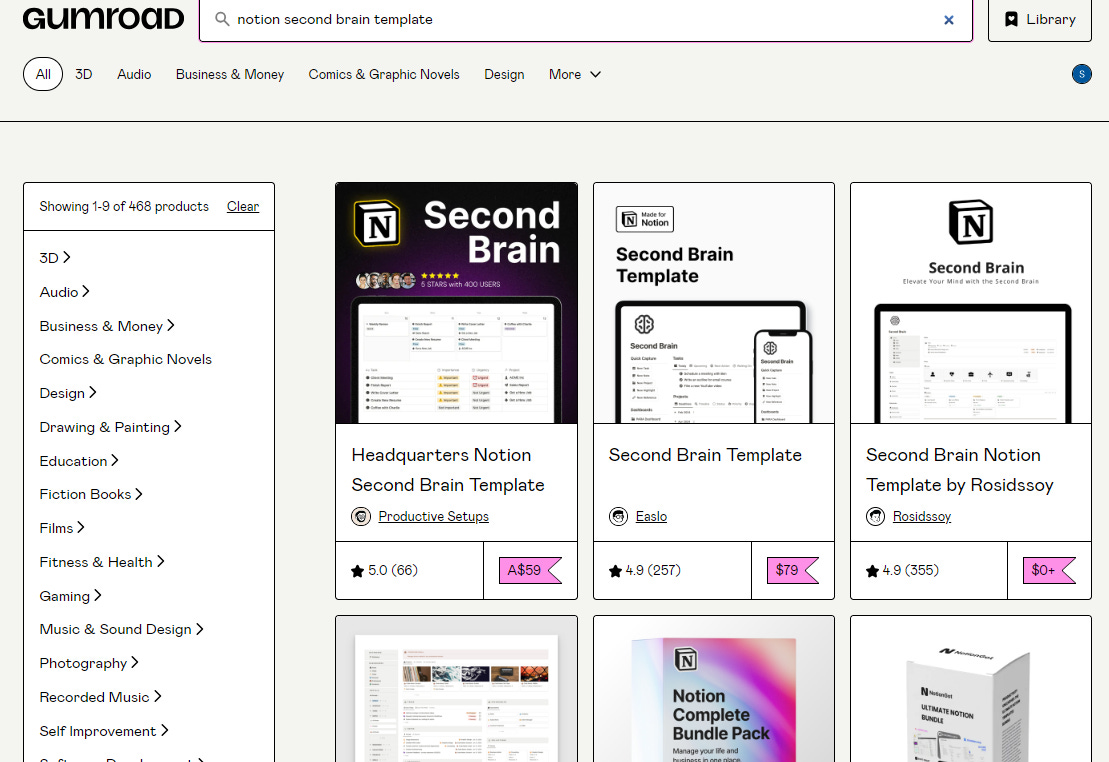Expand the Design sidebar category

pyautogui.click(x=68, y=393)
